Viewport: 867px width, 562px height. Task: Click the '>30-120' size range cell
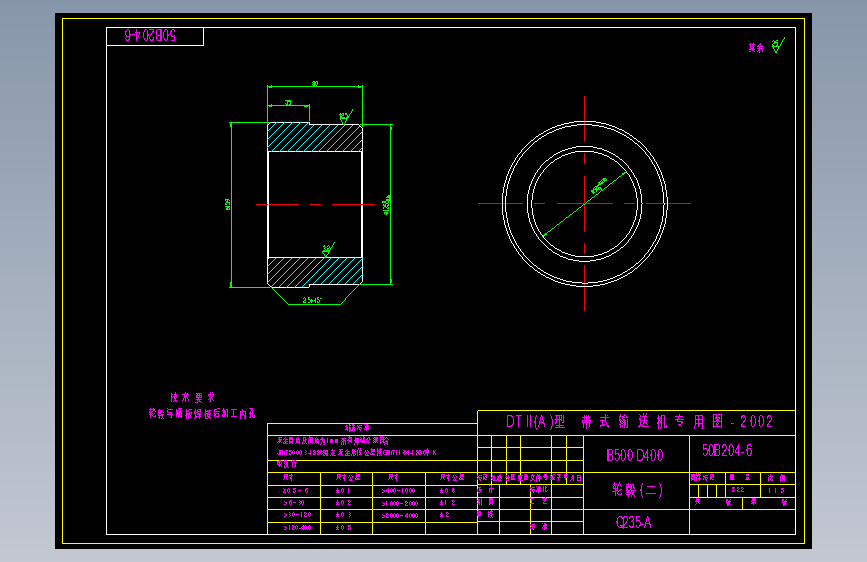pyautogui.click(x=297, y=514)
